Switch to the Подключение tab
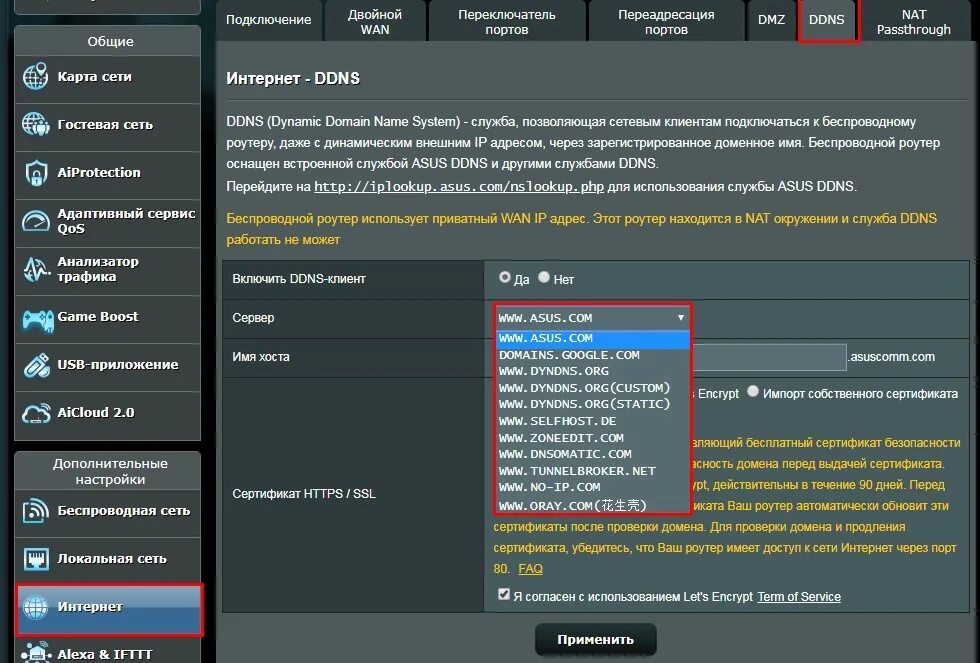The height and width of the screenshot is (663, 980). (269, 20)
